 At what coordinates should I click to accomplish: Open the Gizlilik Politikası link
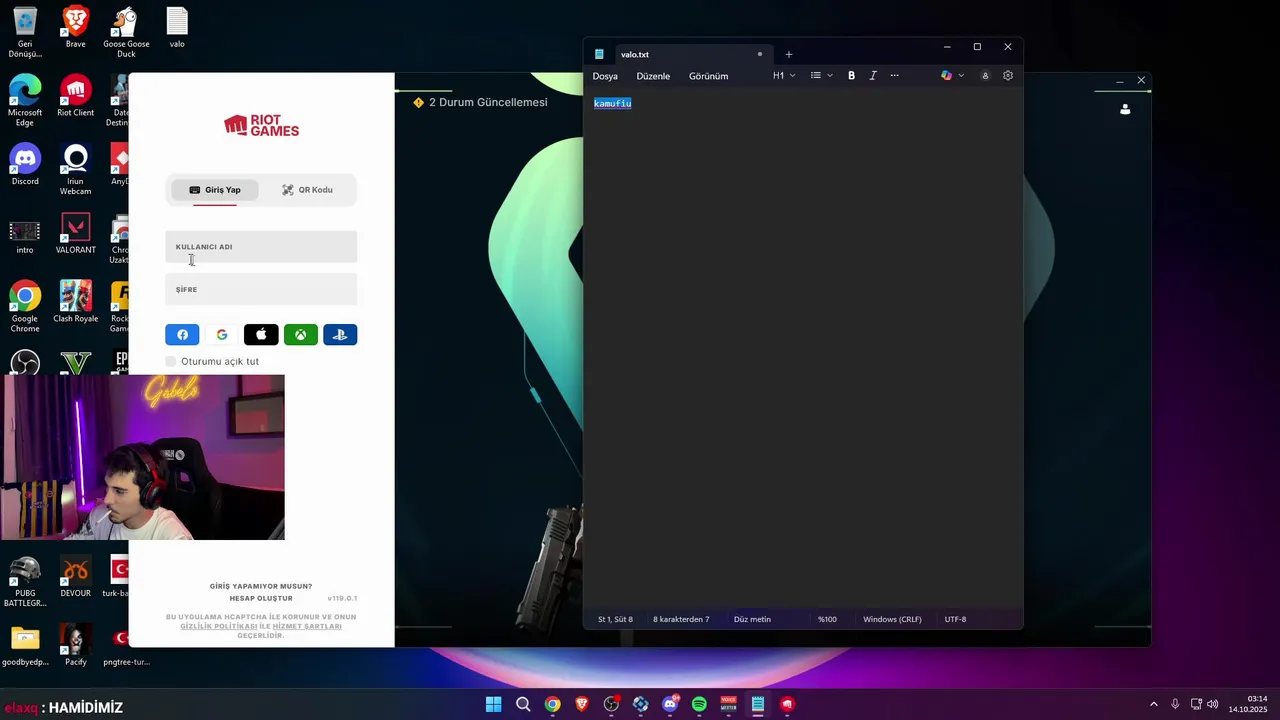219,626
